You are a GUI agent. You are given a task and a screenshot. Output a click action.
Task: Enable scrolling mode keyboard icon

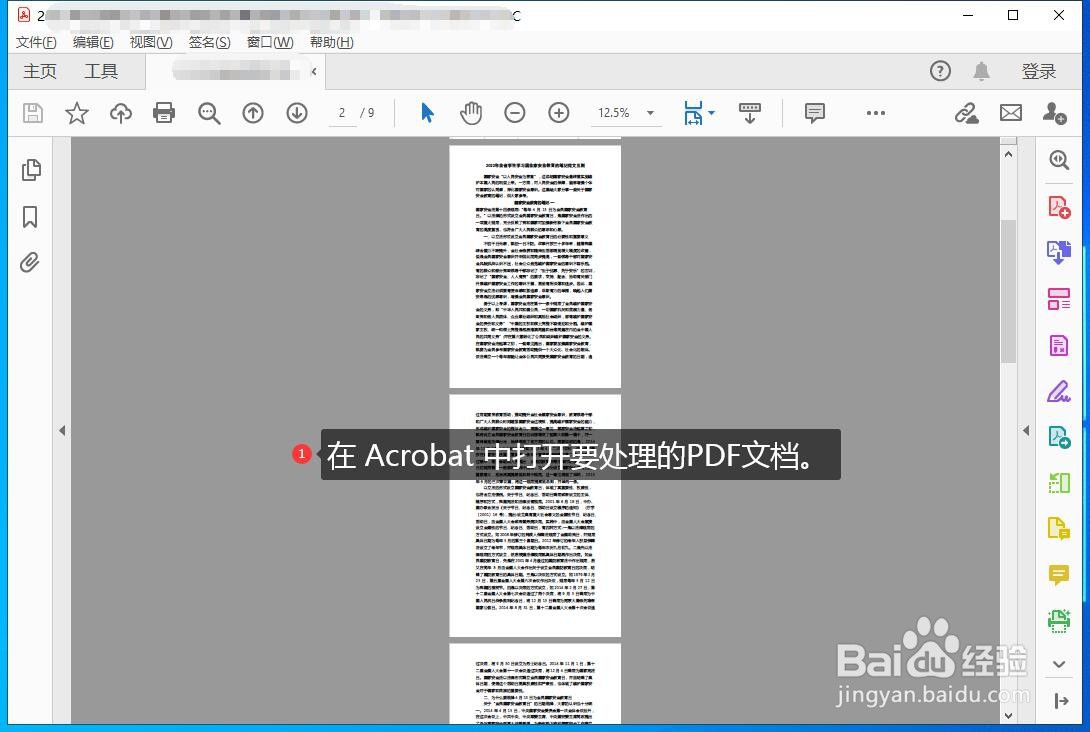749,113
